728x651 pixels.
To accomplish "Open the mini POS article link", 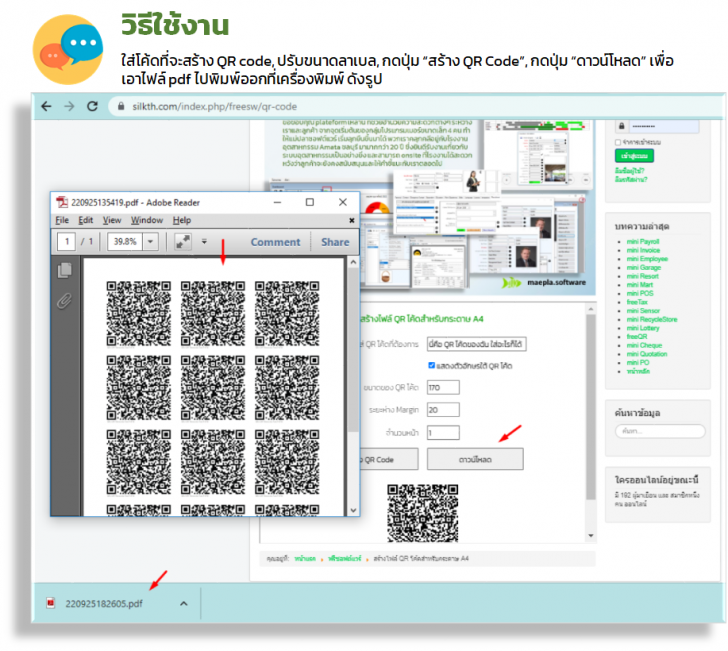I will [x=640, y=293].
